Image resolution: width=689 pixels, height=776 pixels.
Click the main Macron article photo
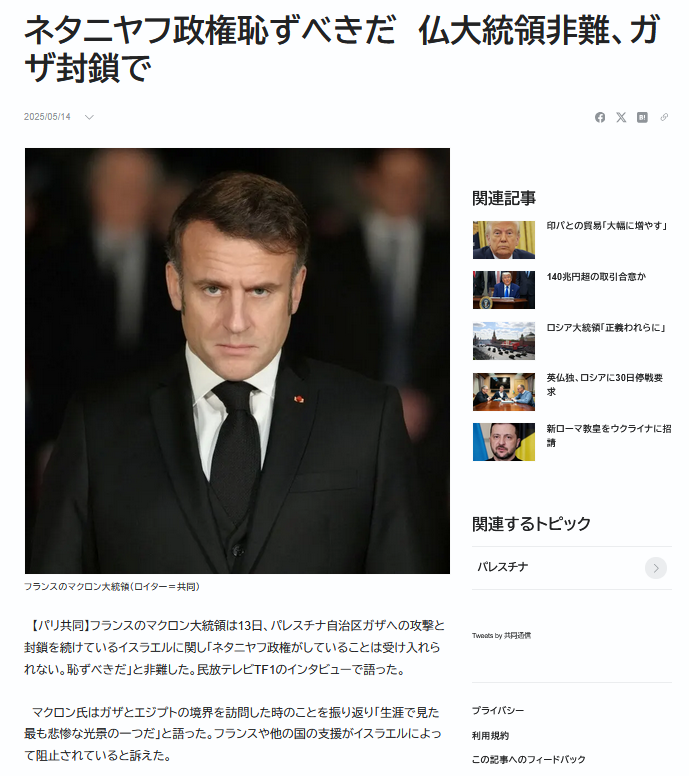[238, 361]
